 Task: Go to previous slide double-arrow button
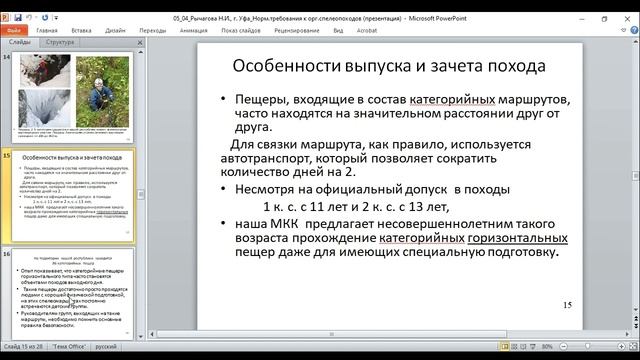coord(636,318)
